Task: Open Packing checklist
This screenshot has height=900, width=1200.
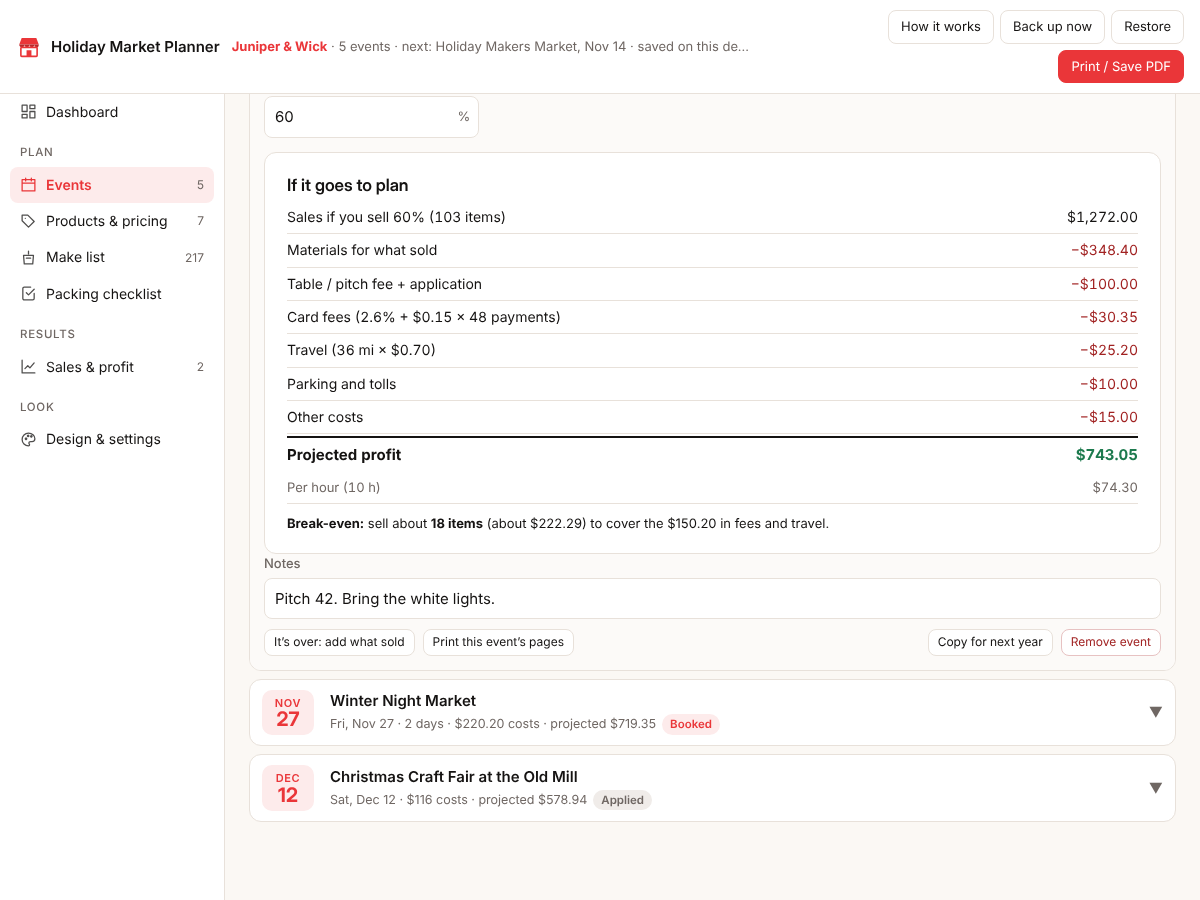Action: click(112, 294)
